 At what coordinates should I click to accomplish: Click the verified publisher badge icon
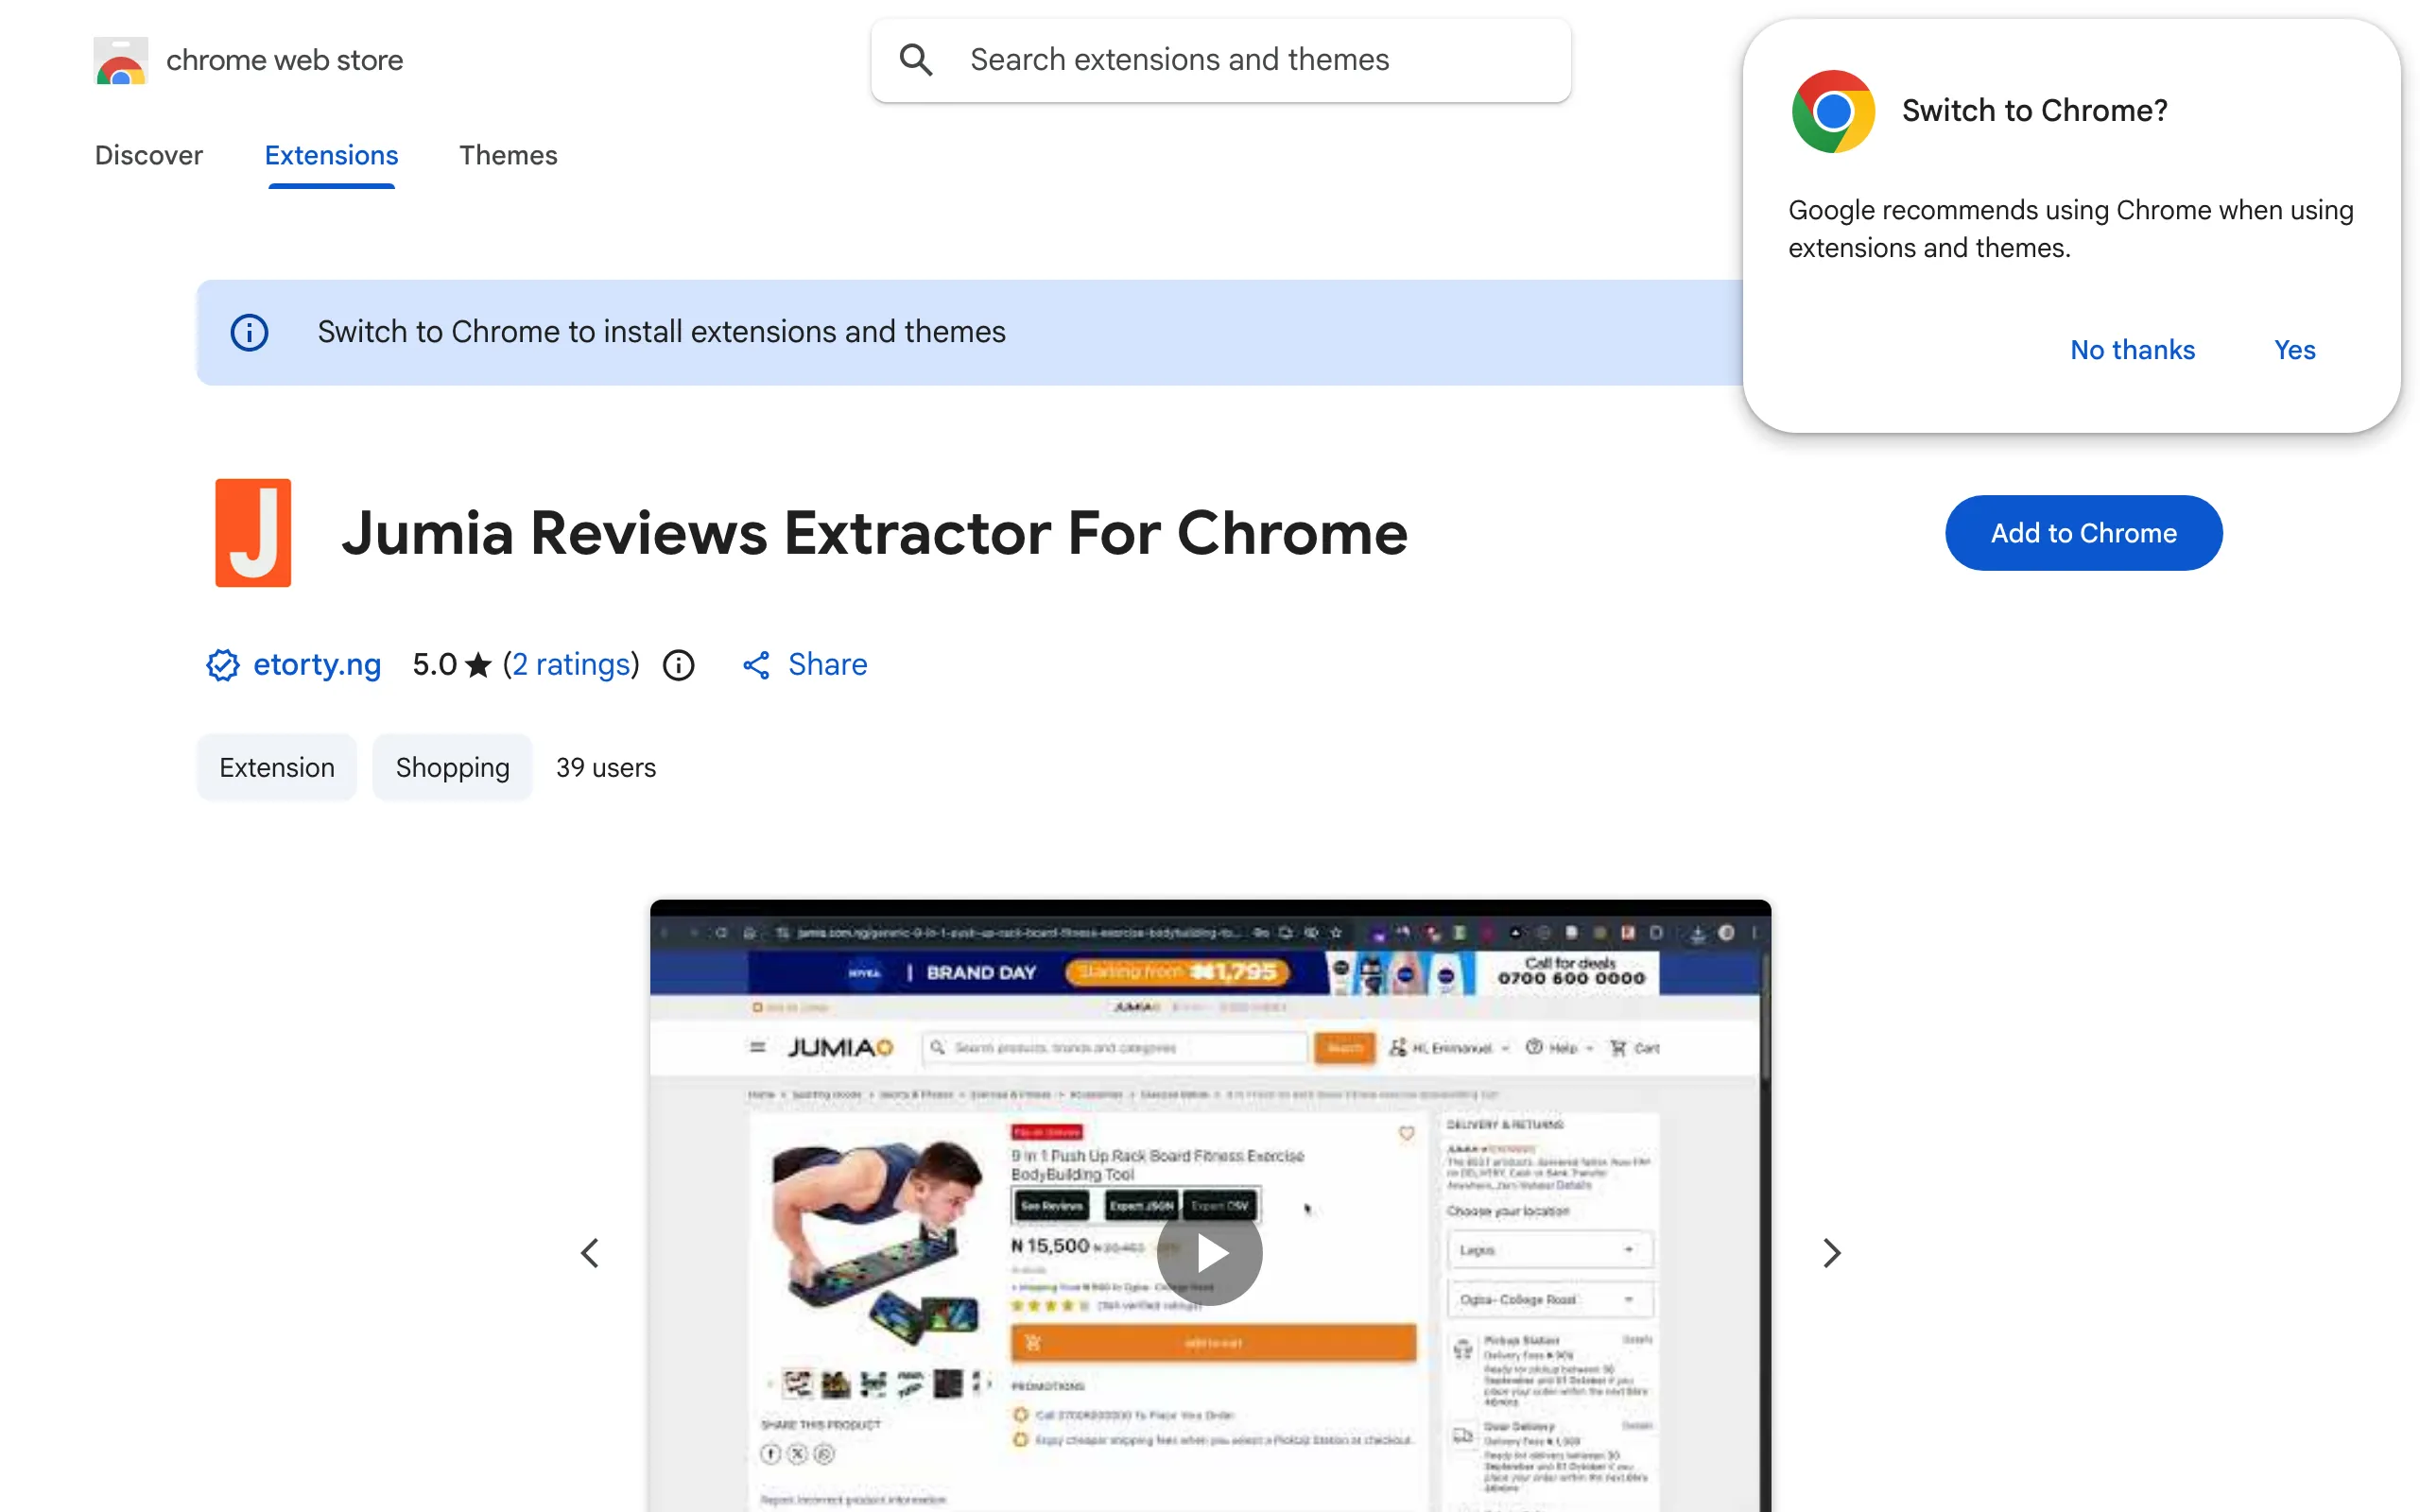click(222, 665)
